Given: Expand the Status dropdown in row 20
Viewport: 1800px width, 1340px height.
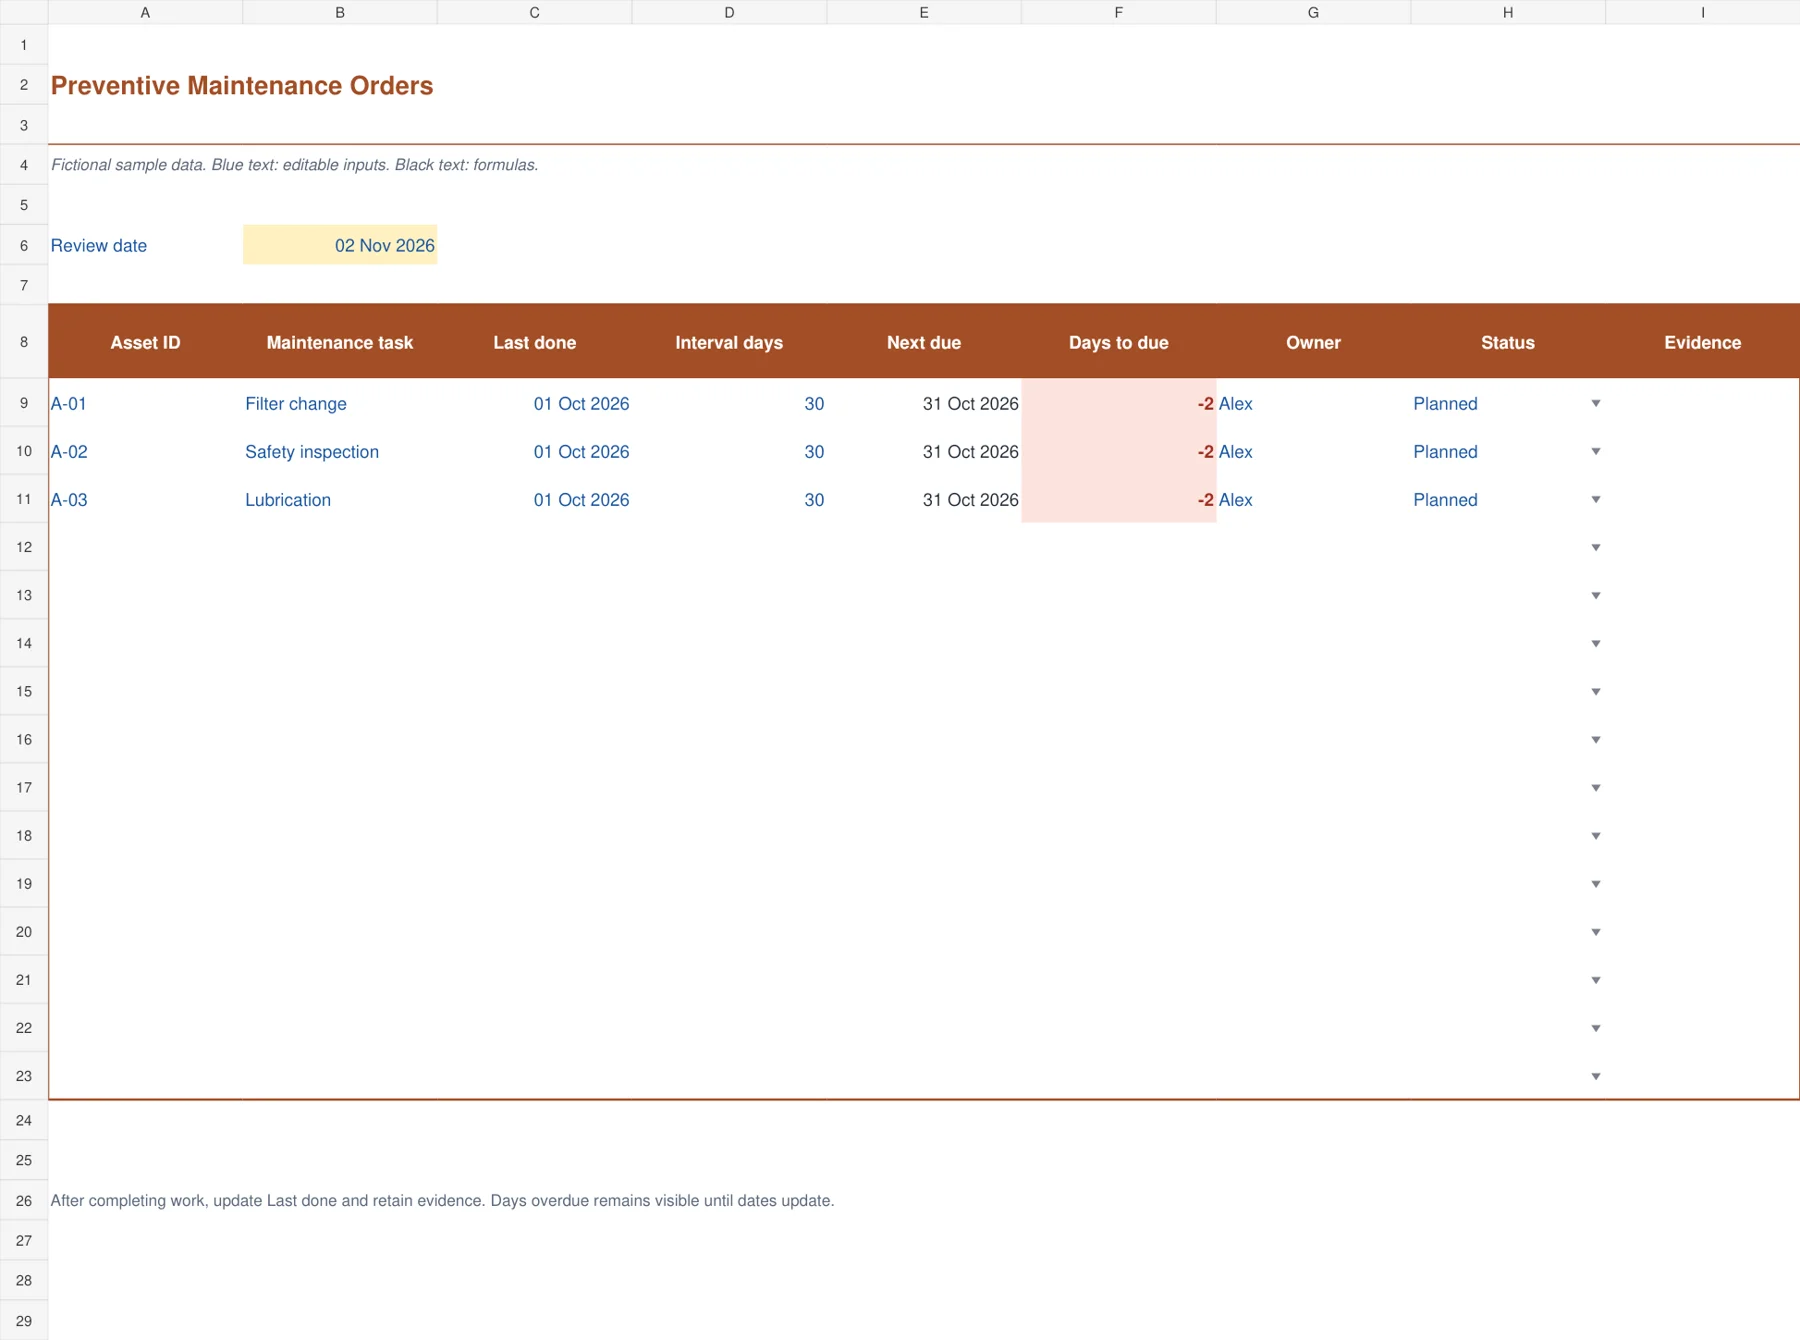Looking at the screenshot, I should click(x=1596, y=931).
